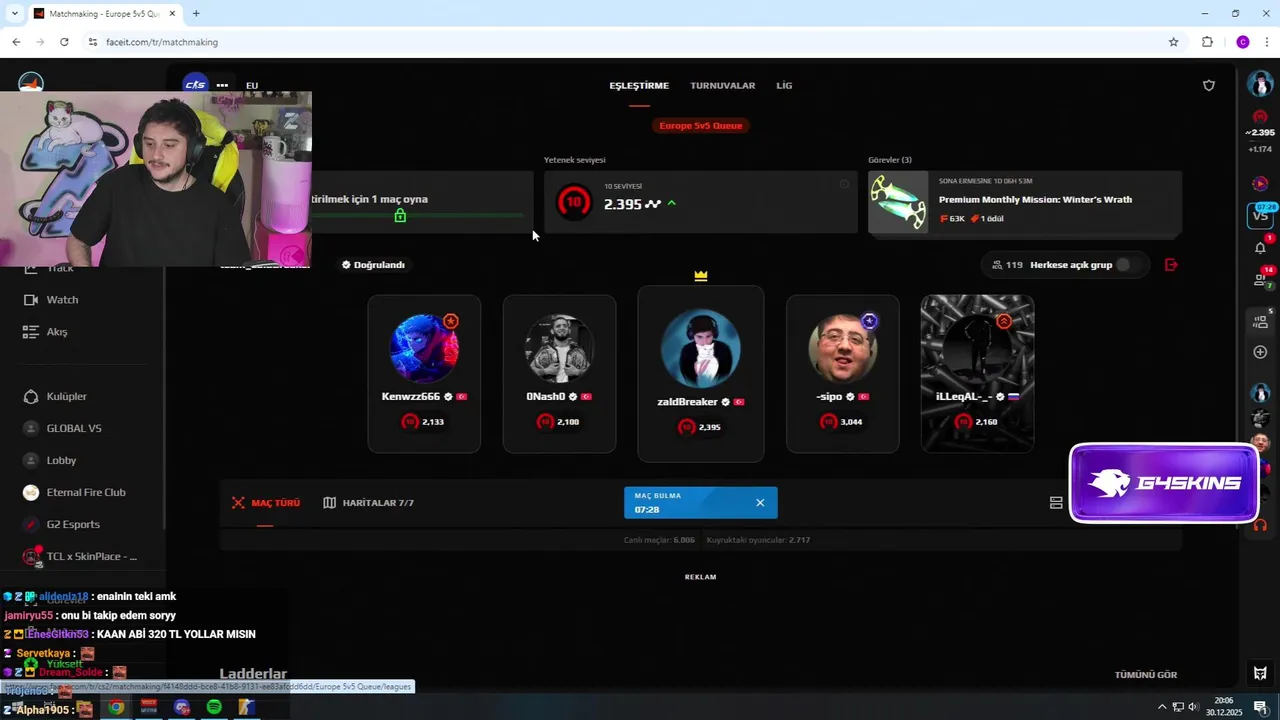Click the shield anti-cheat icon

(1208, 86)
